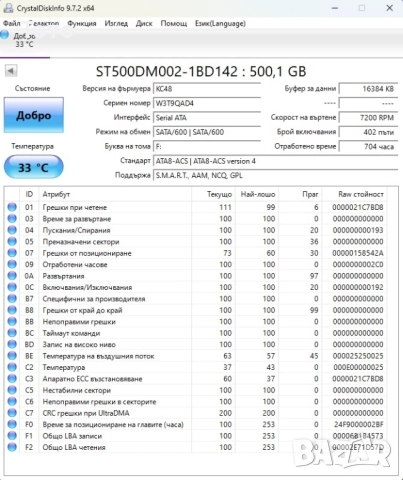Screen dimensions: 403x480
Task: Click status icon for attribute B7
Action: click(x=12, y=299)
